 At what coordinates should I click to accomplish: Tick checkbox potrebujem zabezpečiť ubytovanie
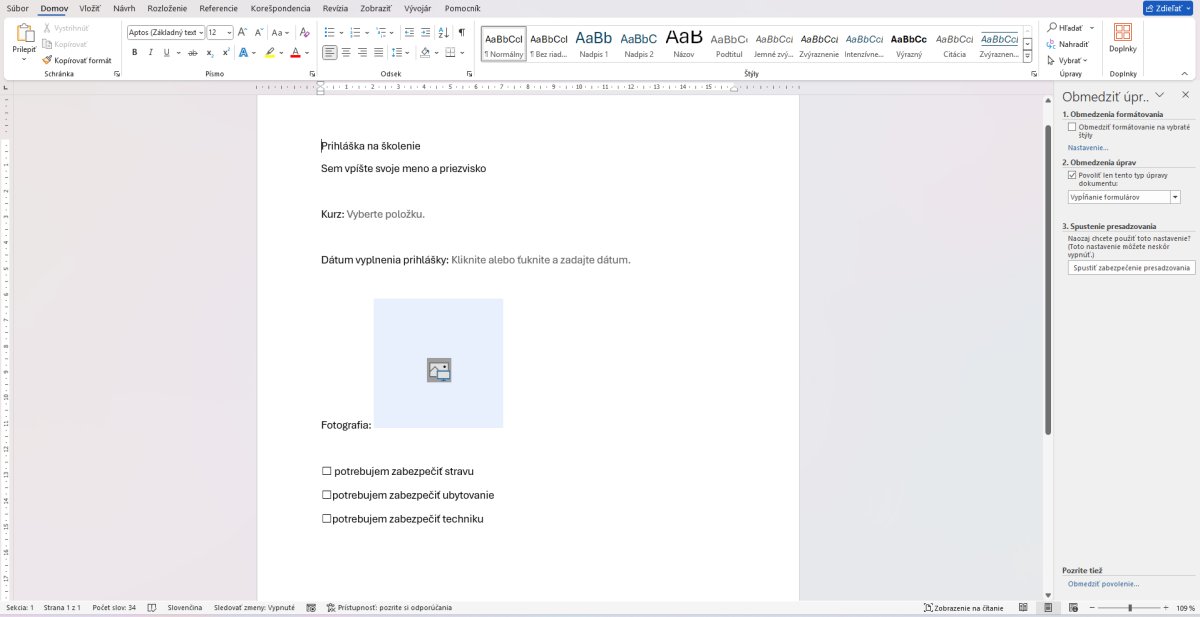[326, 495]
